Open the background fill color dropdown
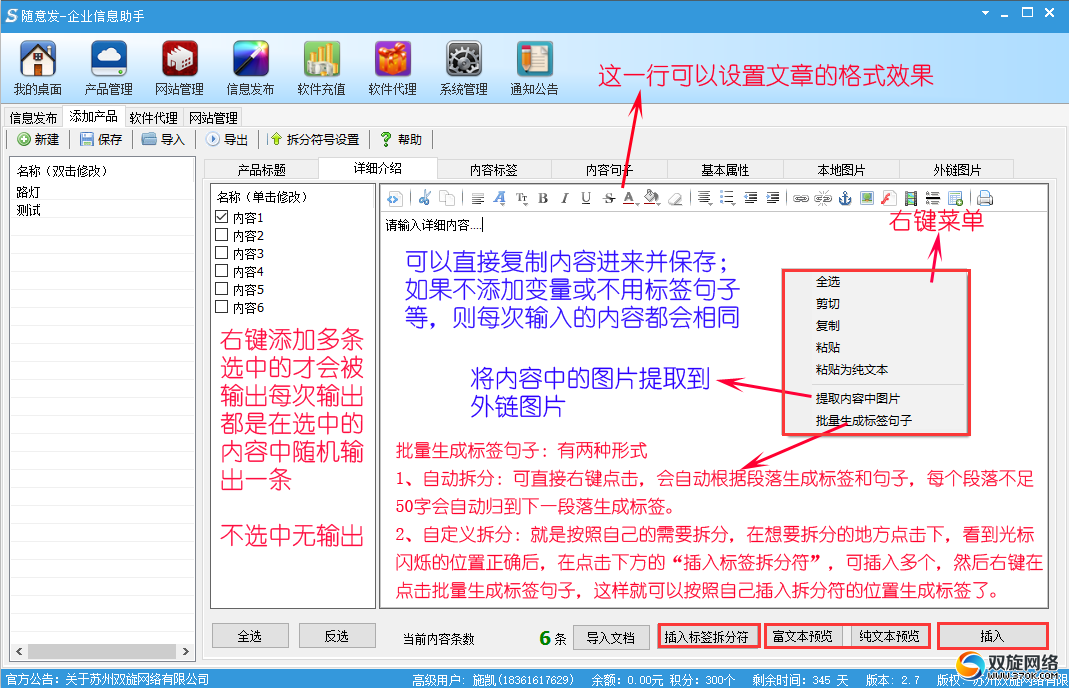 652,198
